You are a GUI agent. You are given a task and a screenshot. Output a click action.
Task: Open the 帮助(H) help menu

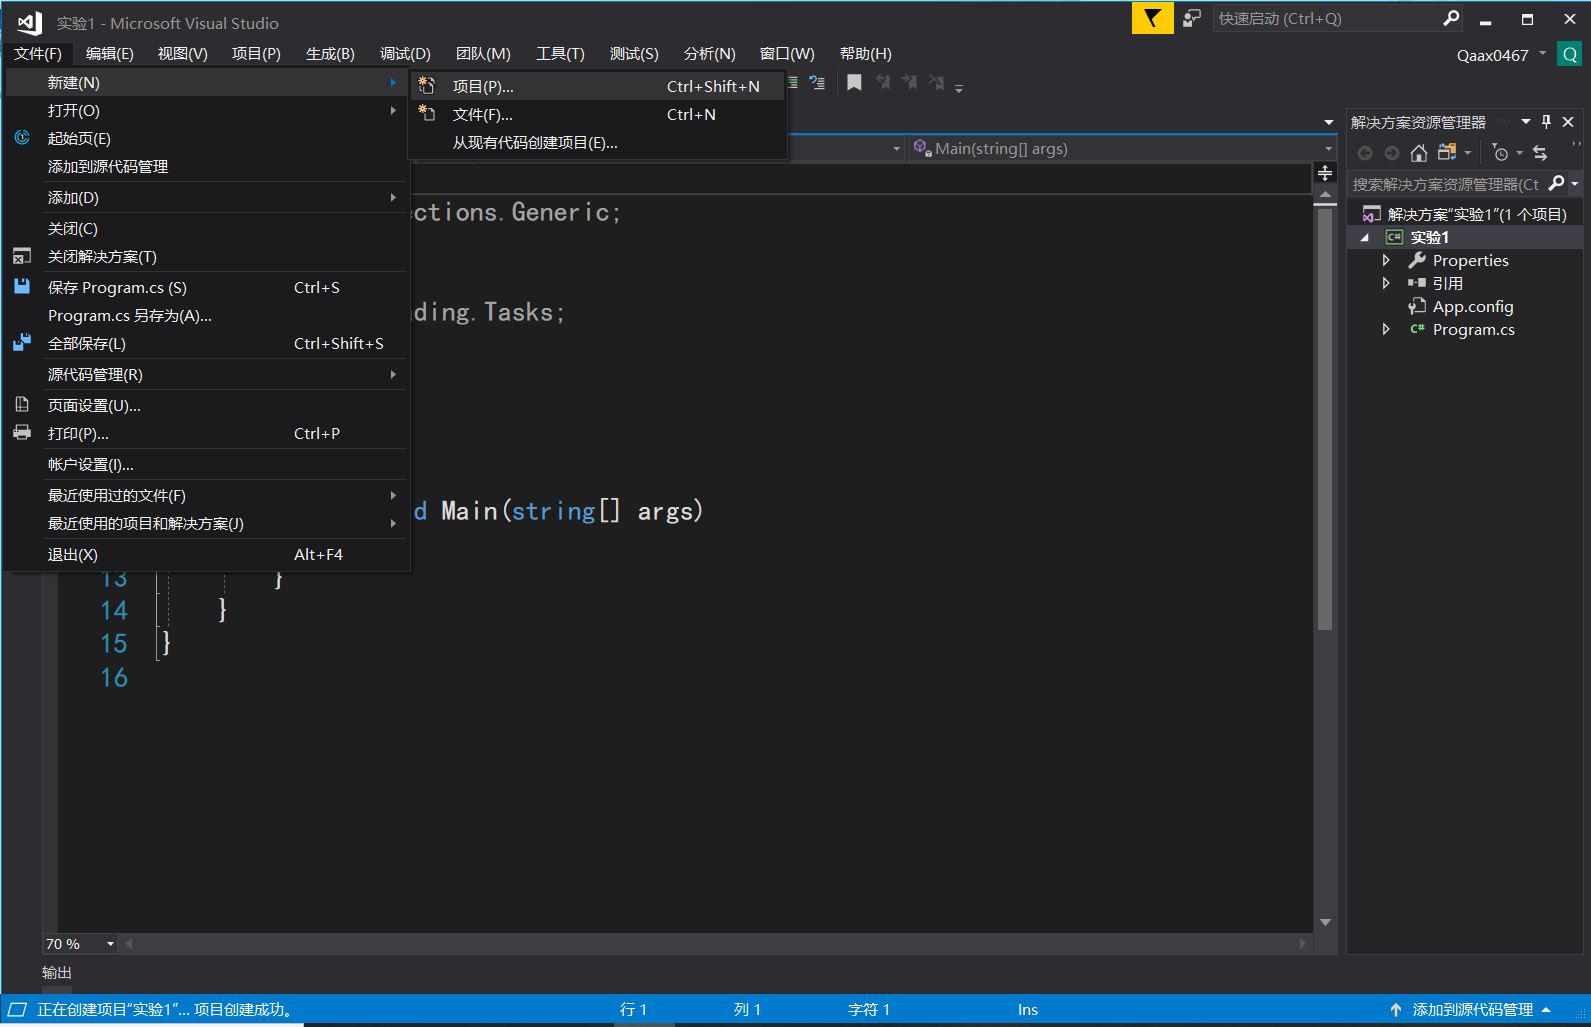click(865, 54)
